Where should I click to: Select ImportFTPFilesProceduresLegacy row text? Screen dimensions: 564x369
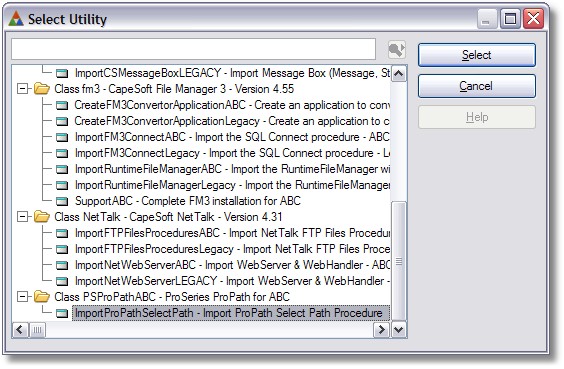[x=232, y=249]
